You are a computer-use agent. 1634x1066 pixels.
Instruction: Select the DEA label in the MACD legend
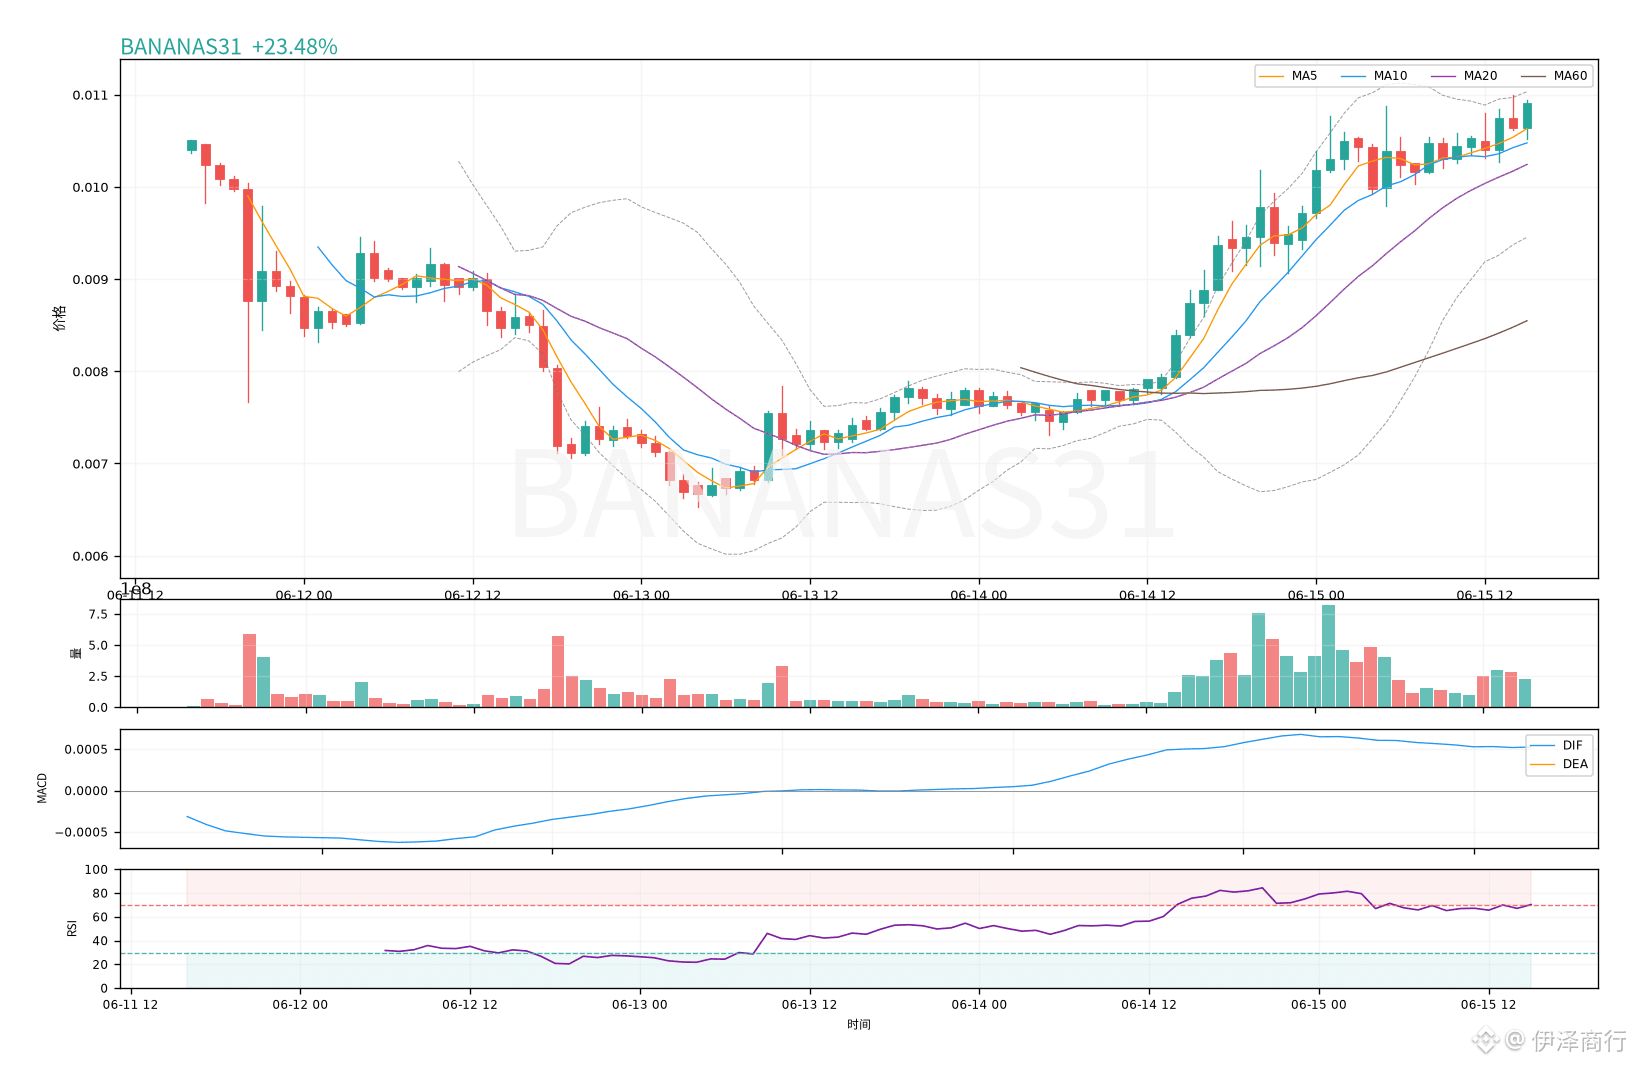tap(1575, 764)
